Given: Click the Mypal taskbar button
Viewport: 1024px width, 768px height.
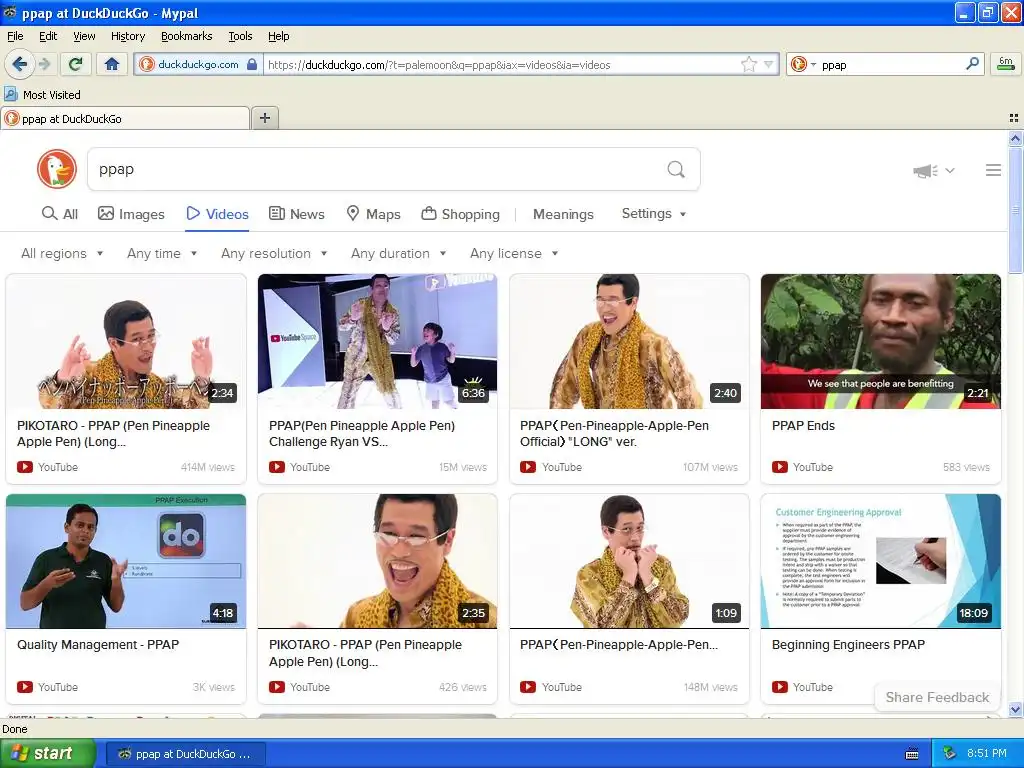Looking at the screenshot, I should 185,754.
